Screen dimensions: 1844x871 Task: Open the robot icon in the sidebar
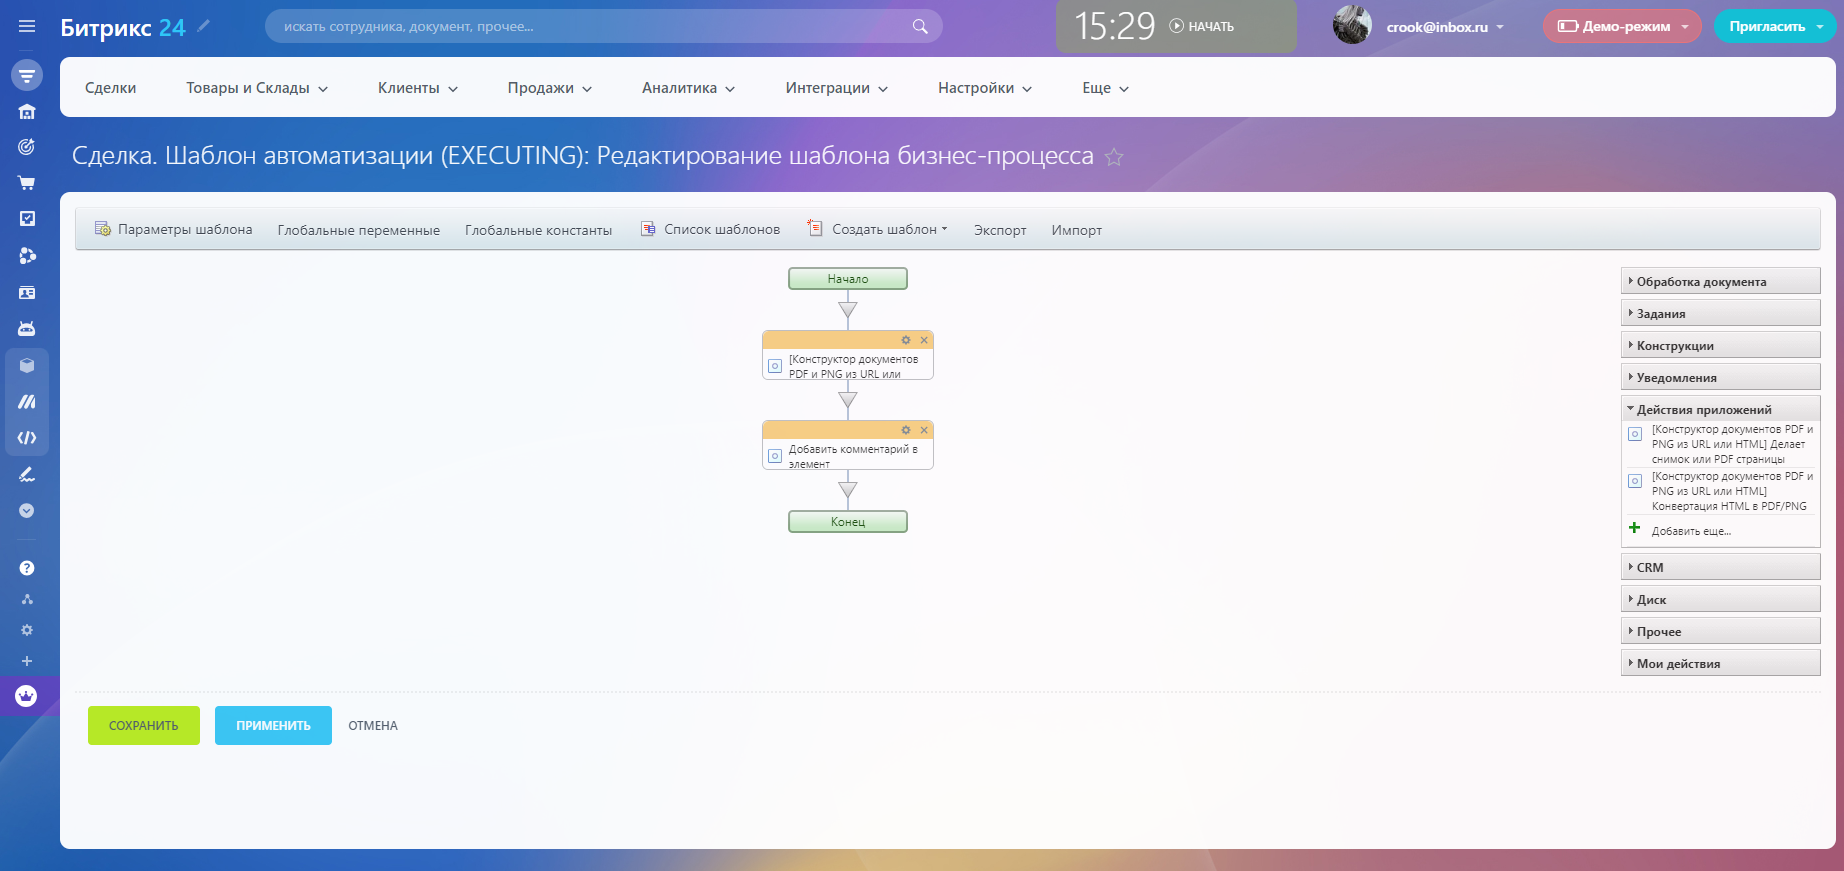27,329
